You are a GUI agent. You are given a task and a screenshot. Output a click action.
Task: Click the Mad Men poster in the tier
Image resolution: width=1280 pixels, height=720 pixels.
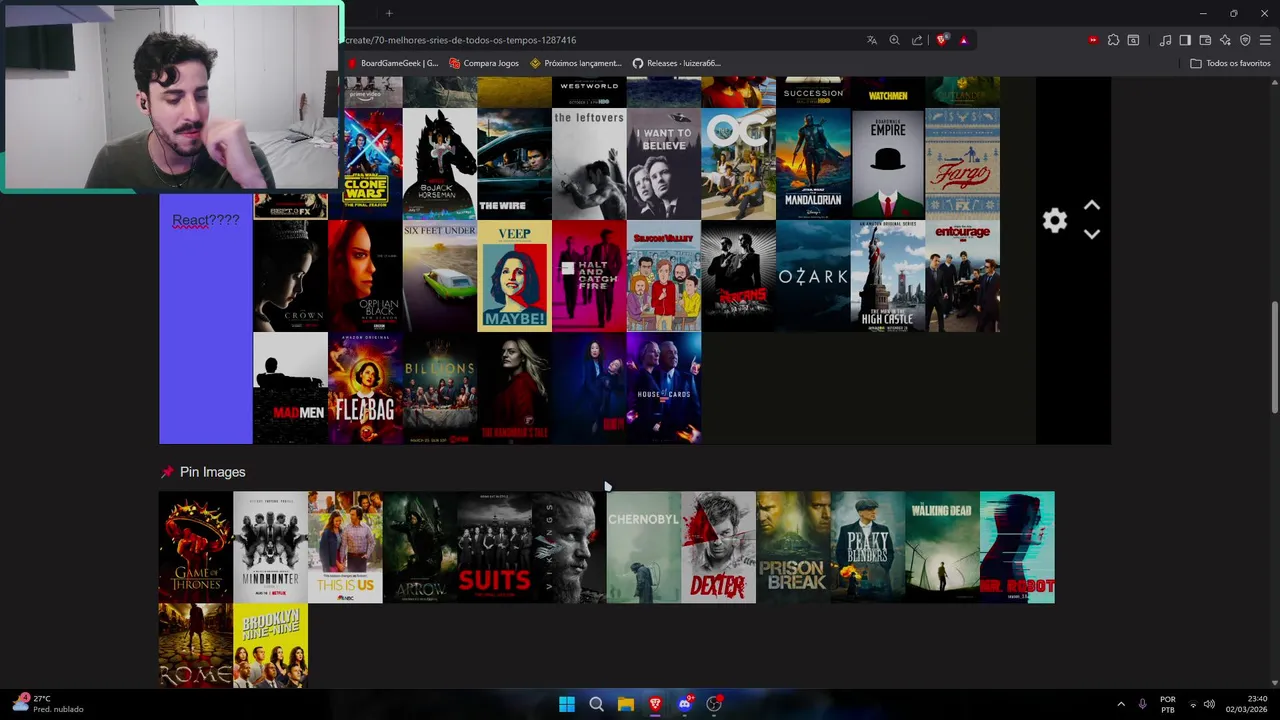290,388
